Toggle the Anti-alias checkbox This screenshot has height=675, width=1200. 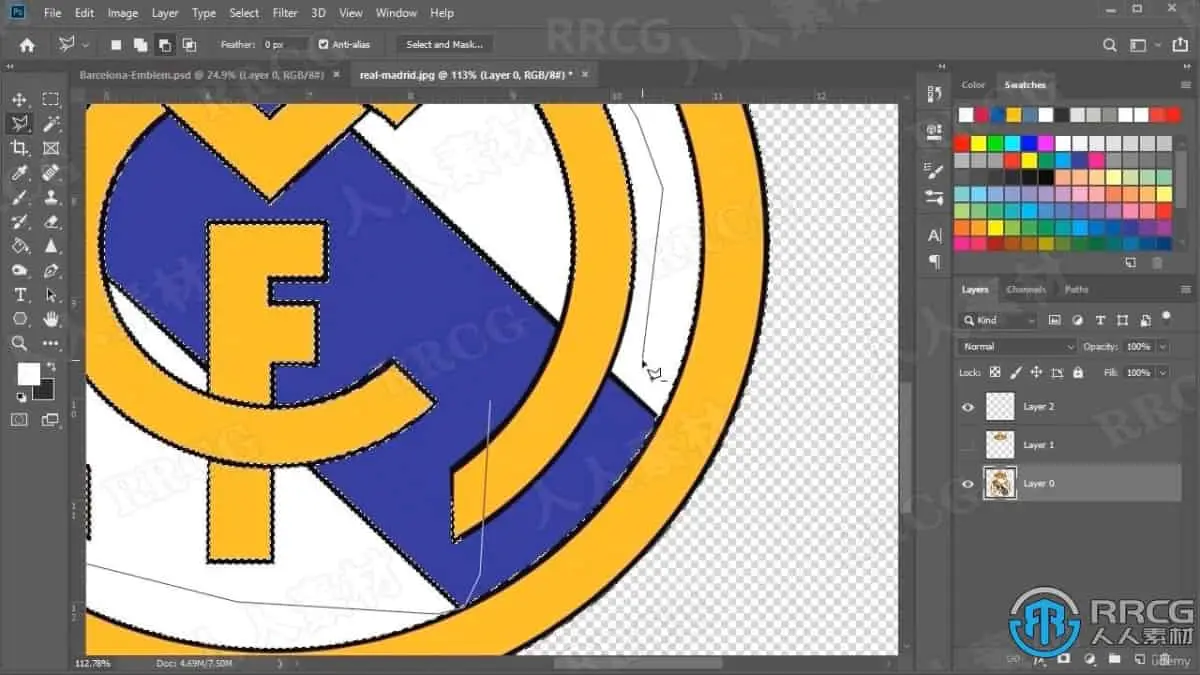coord(323,44)
